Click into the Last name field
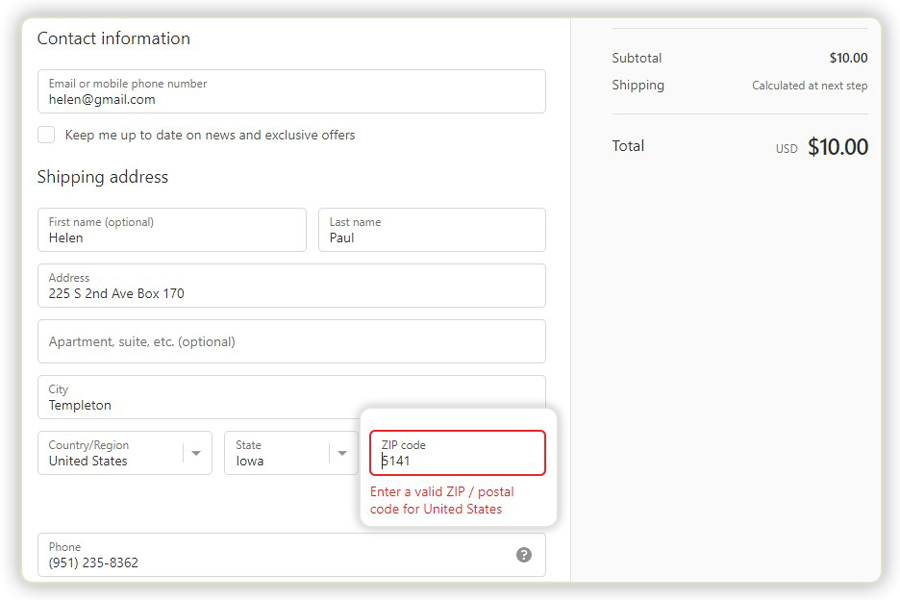The height and width of the screenshot is (600, 900). coord(432,230)
